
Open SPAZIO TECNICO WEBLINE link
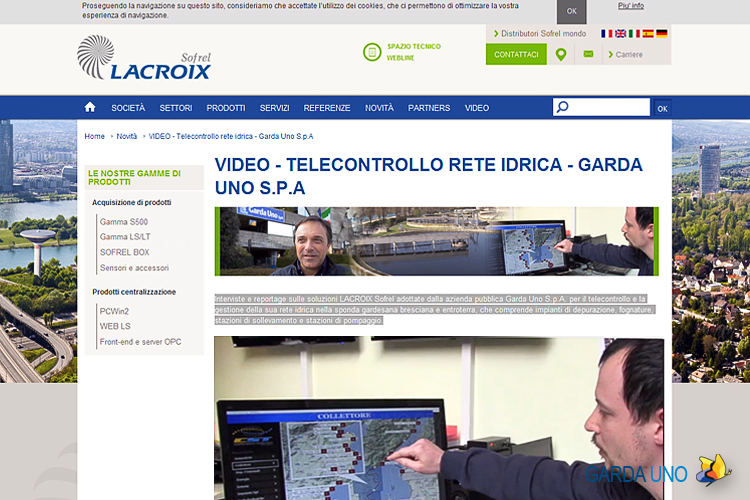[x=414, y=52]
